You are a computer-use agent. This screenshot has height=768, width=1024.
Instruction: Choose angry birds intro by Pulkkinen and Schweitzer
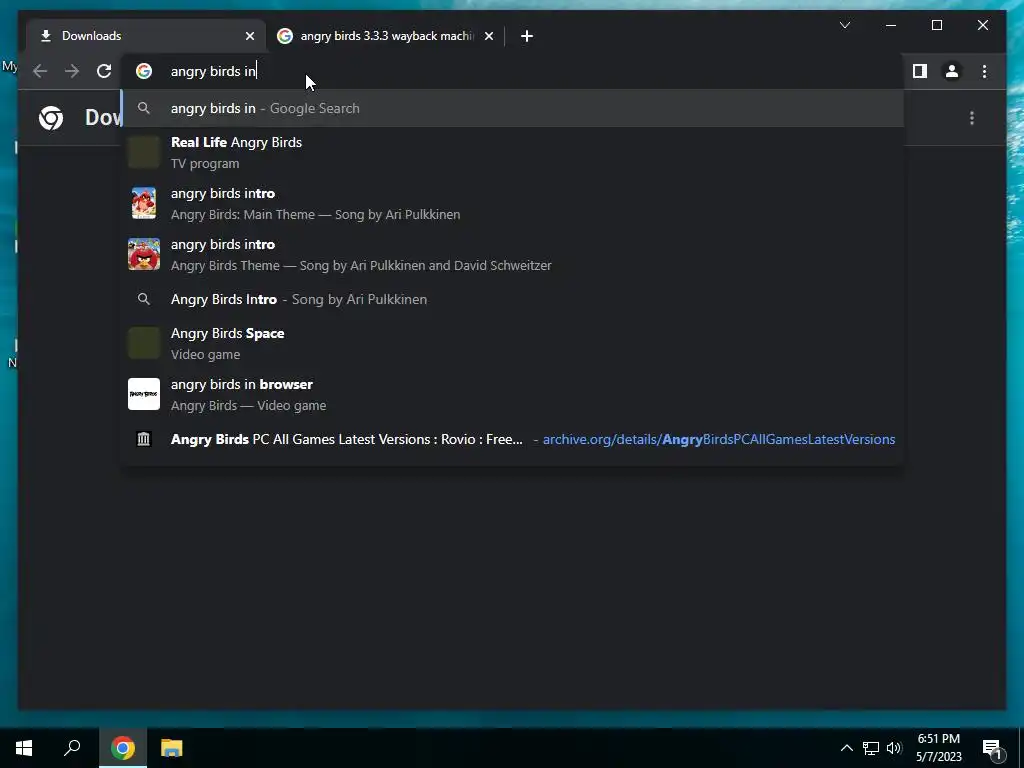pos(513,254)
